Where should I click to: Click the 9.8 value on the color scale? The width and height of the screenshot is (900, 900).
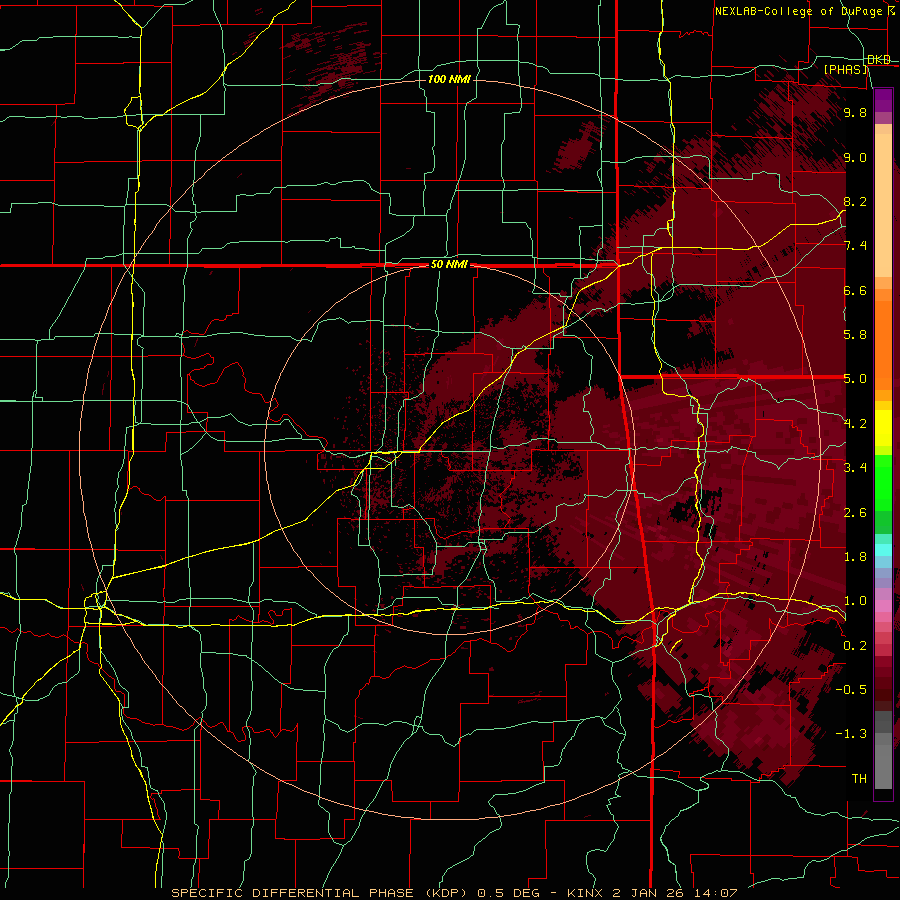click(x=855, y=112)
